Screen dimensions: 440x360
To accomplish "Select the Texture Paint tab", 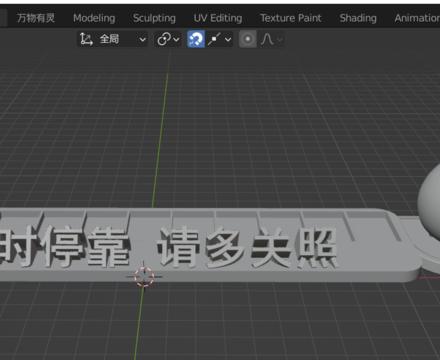I will (291, 18).
